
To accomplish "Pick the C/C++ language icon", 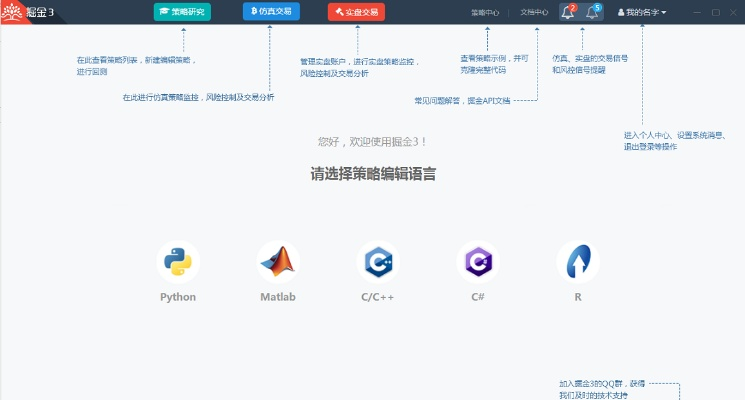I will click(x=378, y=262).
